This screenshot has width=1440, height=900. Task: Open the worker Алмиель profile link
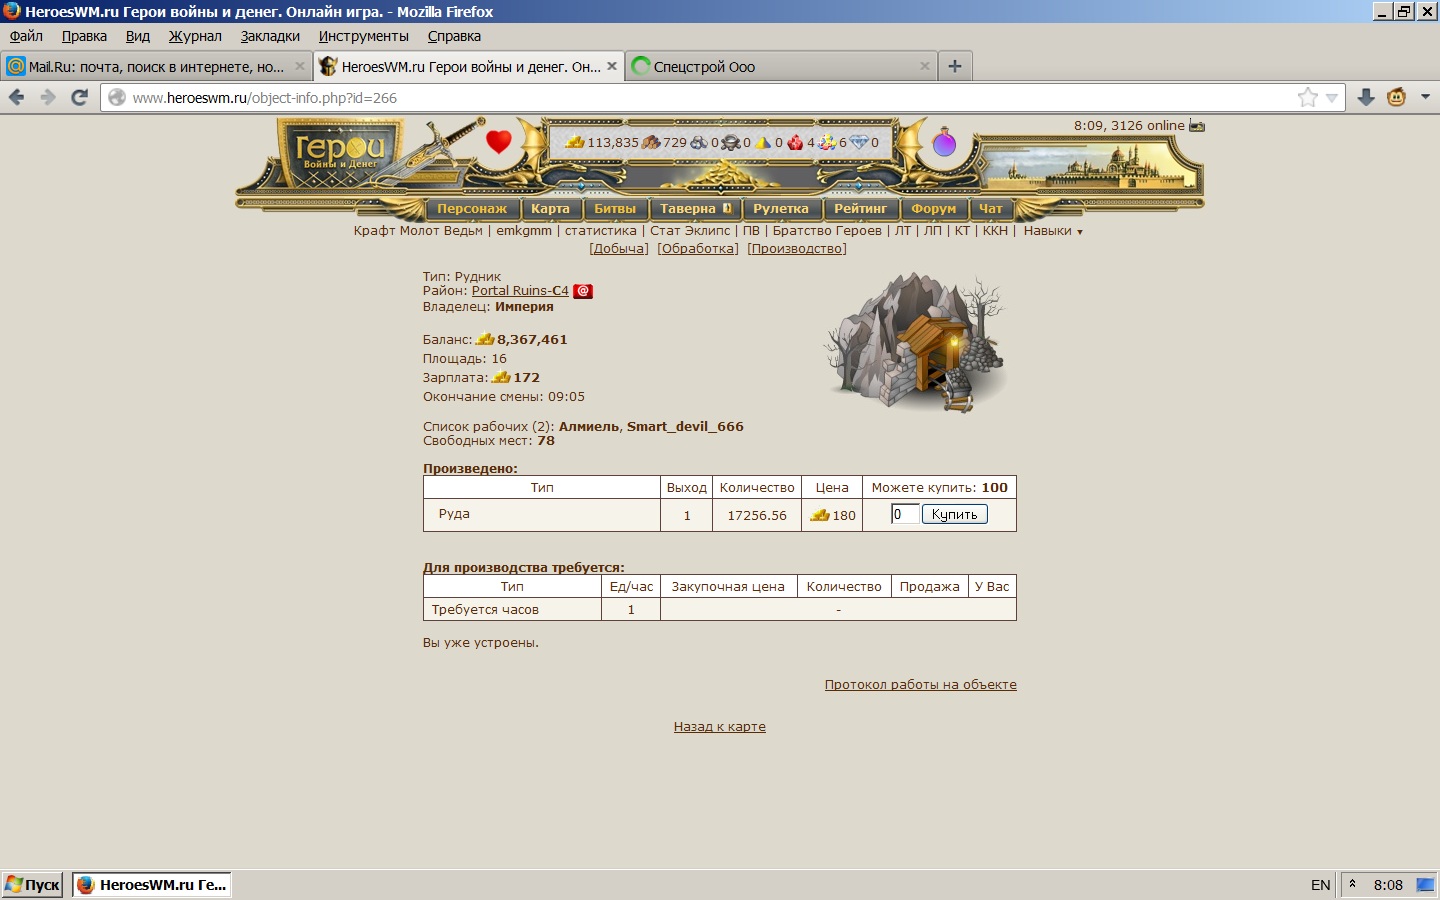(589, 427)
